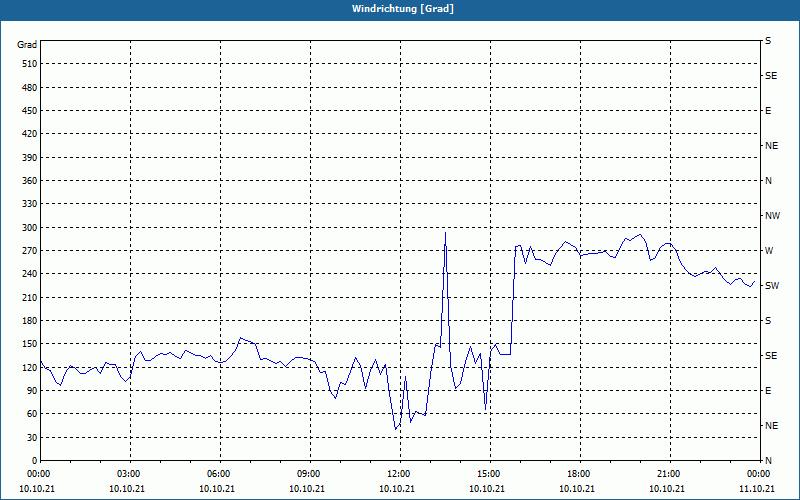
Task: Select the 10.10.21 date below 12:00
Action: (397, 488)
